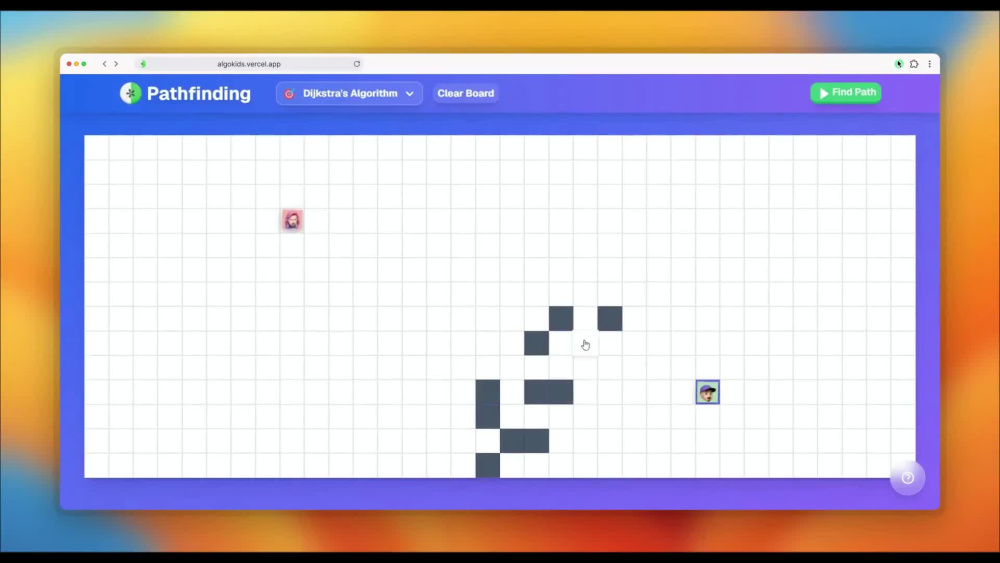
Task: Click the site favicon in address bar
Action: coord(143,64)
